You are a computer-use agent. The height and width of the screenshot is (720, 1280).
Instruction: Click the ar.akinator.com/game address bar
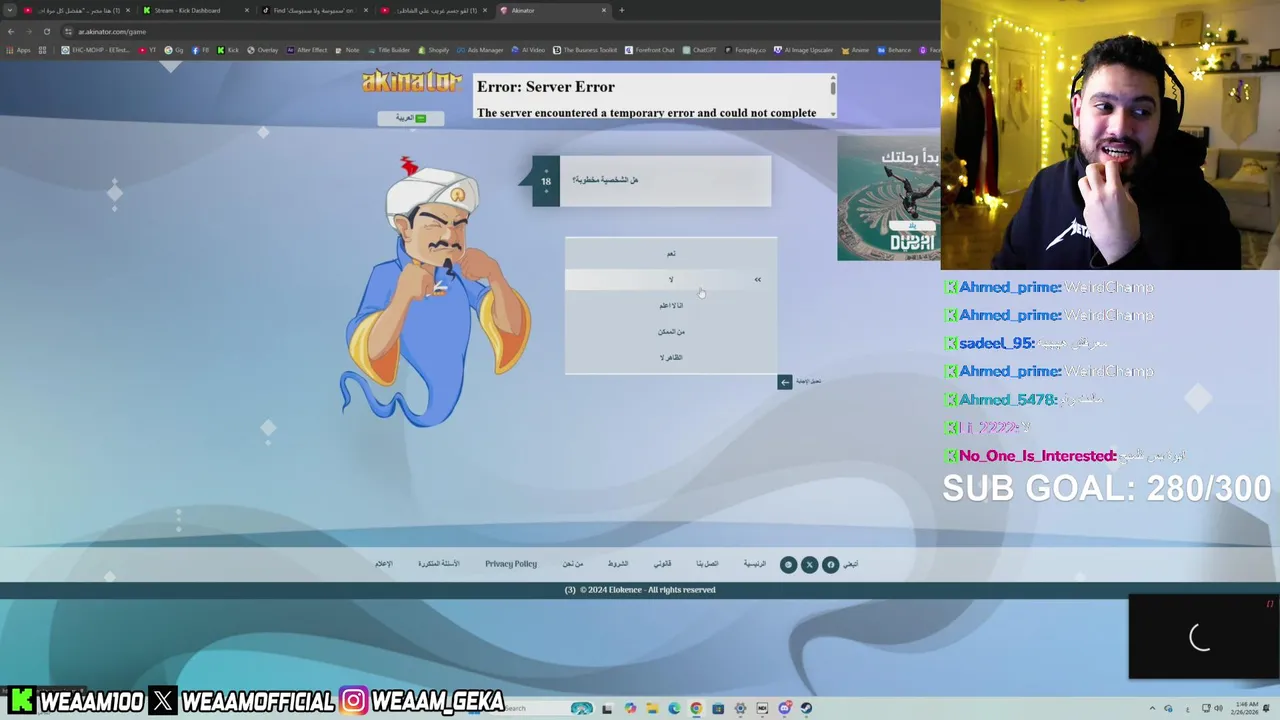(x=112, y=31)
